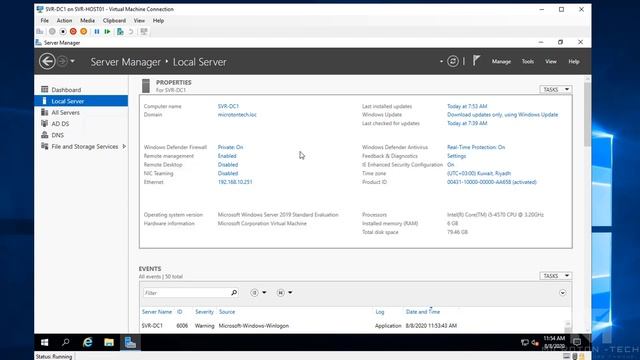640x360 pixels.
Task: Open the File menu in VM Connection
Action: point(44,20)
